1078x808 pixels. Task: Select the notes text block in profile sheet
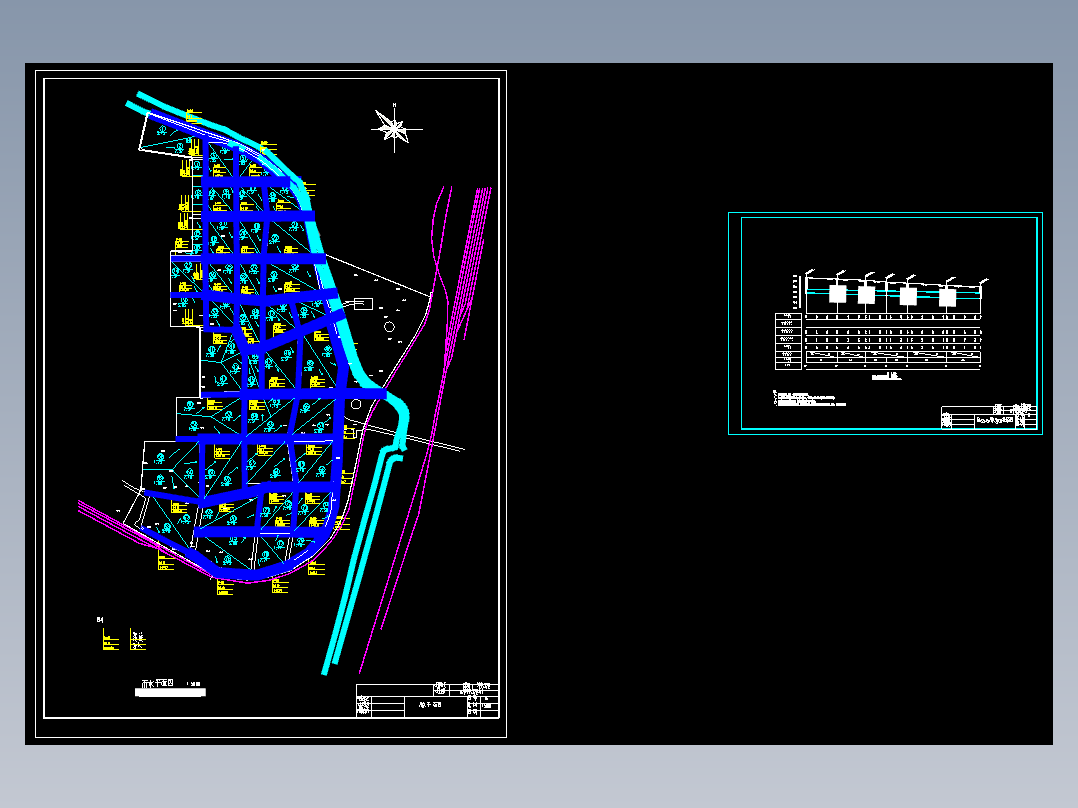[x=809, y=398]
